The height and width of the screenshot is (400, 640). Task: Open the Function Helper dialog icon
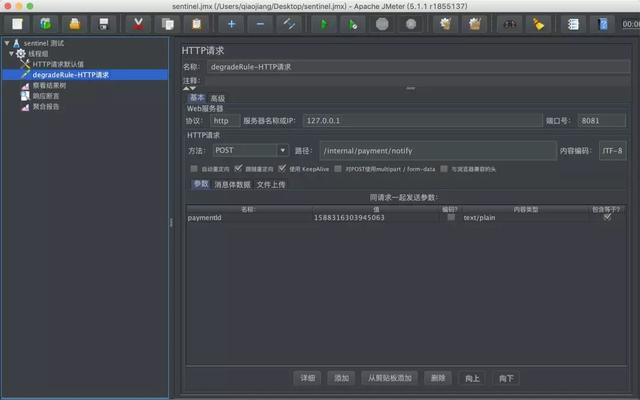(573, 24)
